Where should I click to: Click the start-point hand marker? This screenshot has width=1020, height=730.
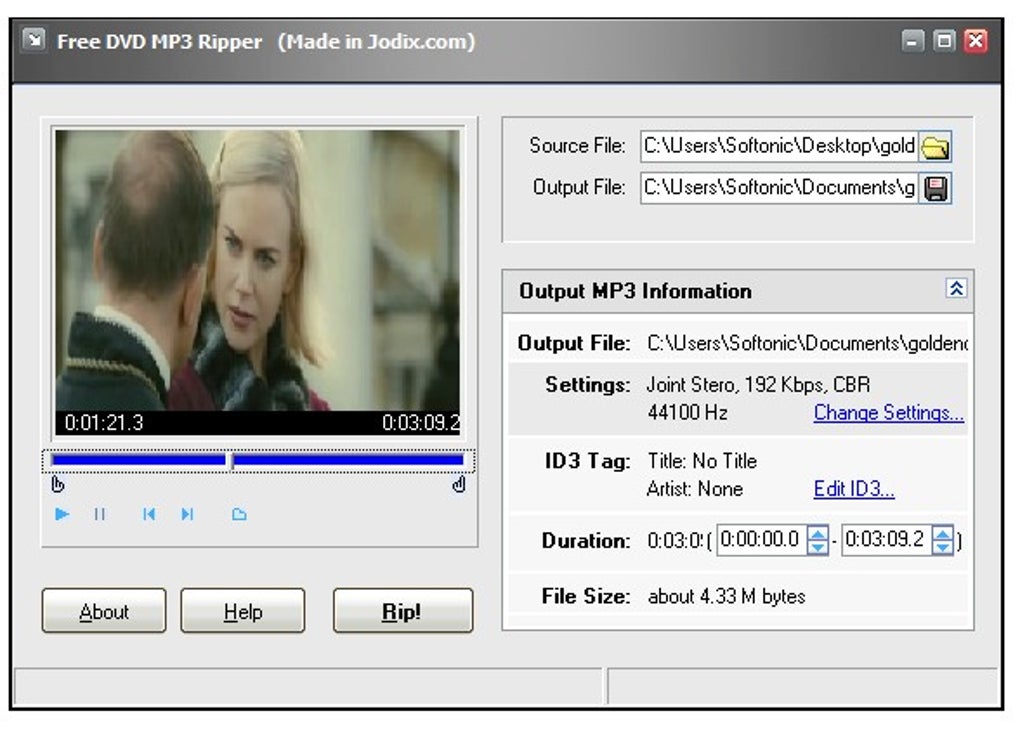tap(57, 484)
